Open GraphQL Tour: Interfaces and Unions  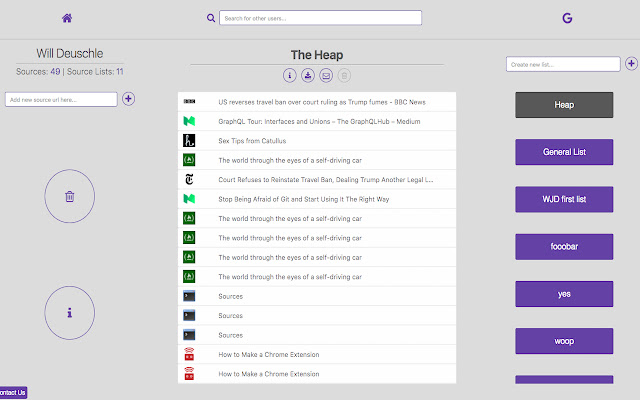point(319,121)
